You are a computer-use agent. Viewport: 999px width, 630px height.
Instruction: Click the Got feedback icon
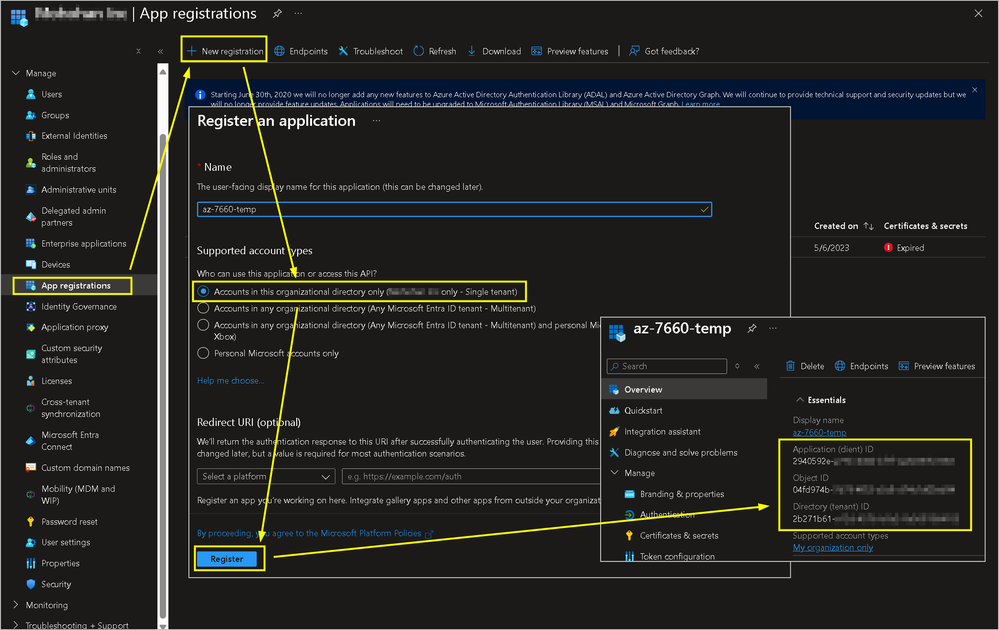[x=634, y=51]
